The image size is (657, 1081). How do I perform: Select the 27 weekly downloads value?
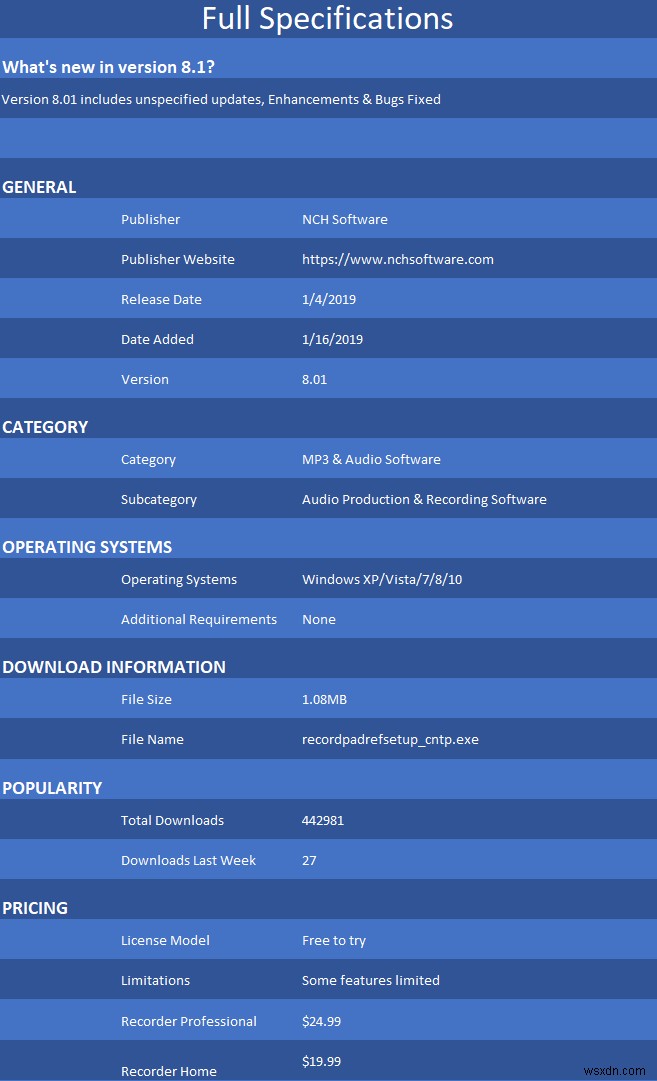coord(309,860)
